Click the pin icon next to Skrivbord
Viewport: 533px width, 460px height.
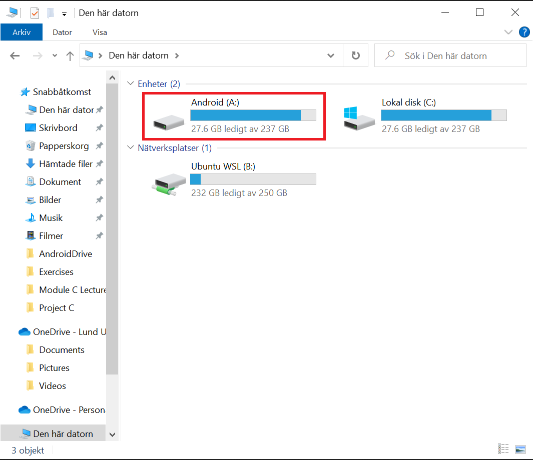point(99,128)
